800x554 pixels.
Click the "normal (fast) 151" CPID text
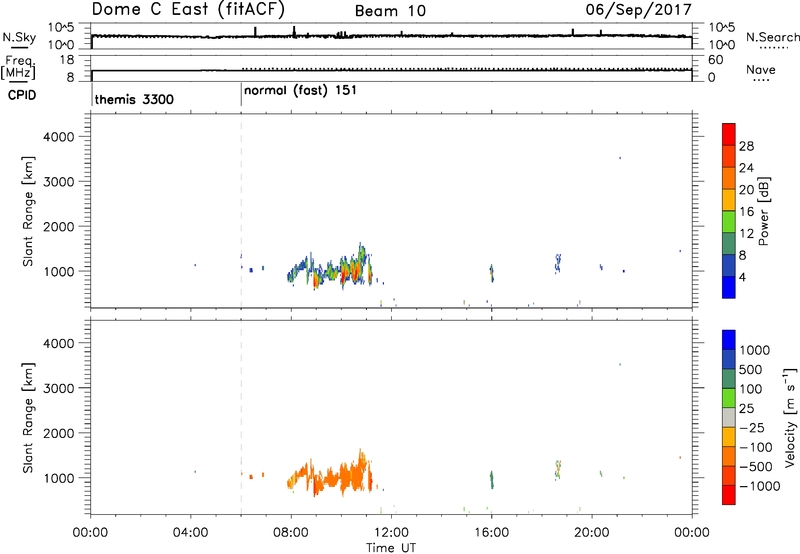300,91
